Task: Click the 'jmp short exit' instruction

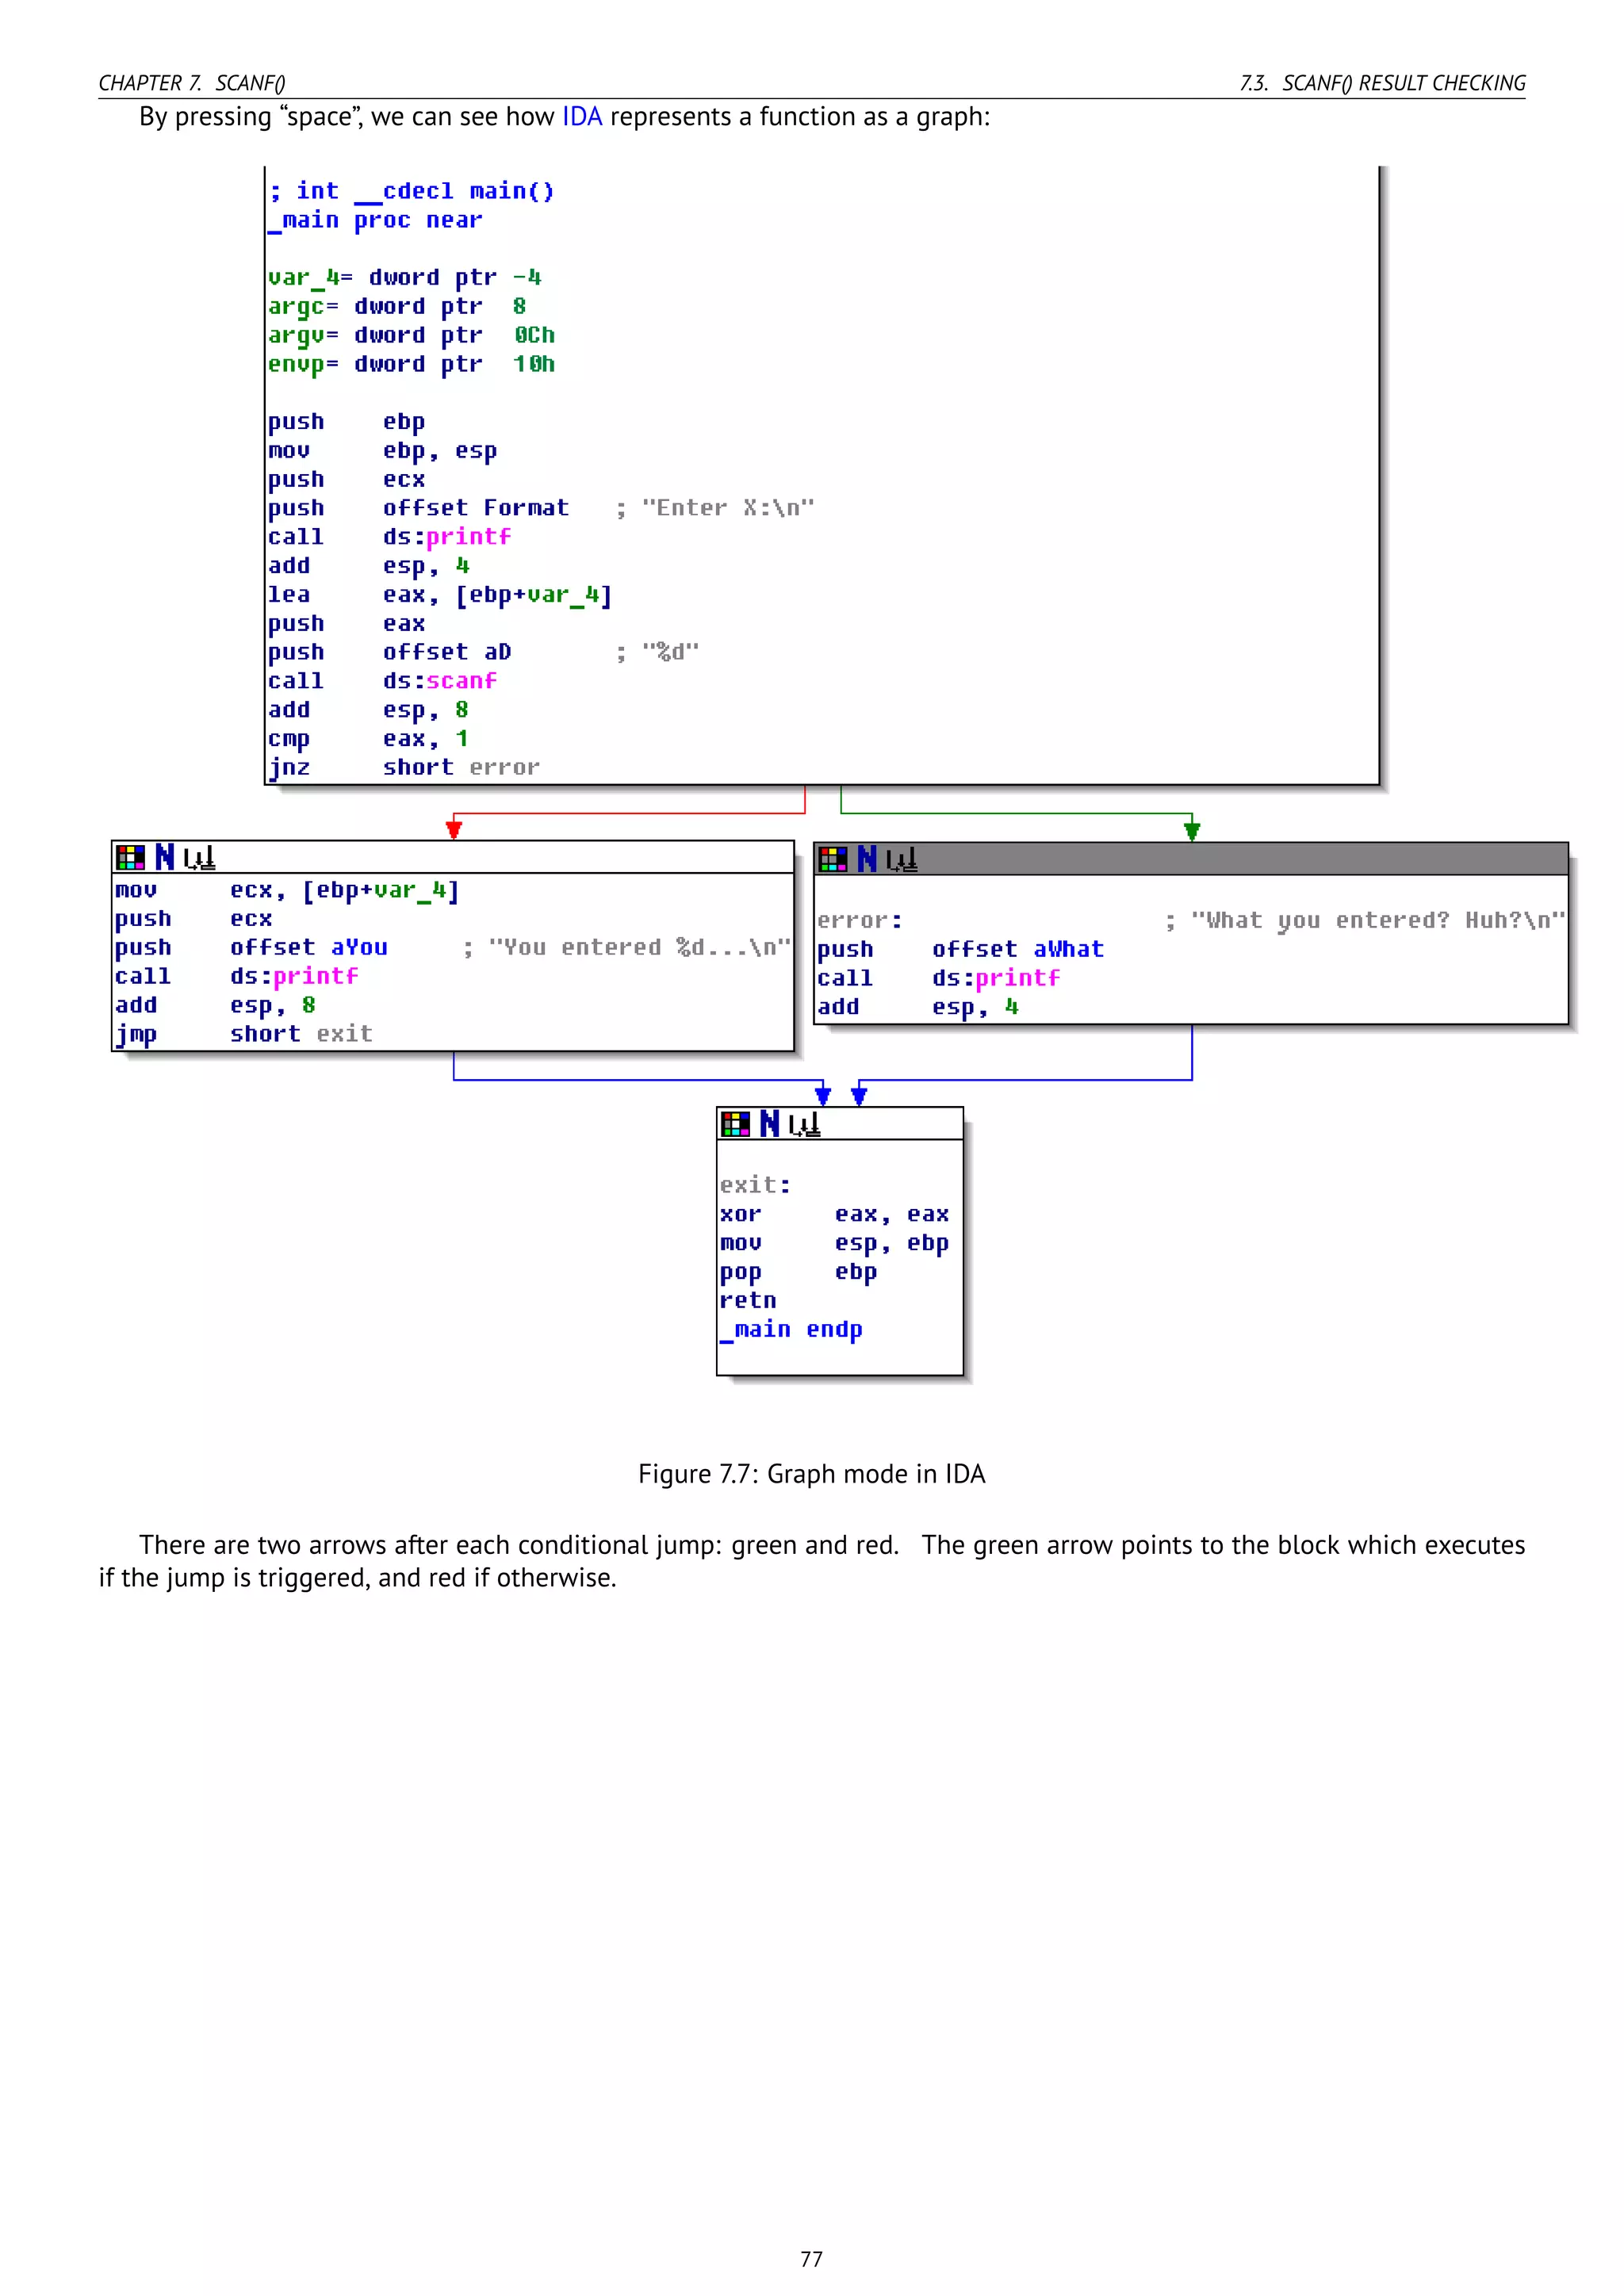Action: click(244, 1034)
